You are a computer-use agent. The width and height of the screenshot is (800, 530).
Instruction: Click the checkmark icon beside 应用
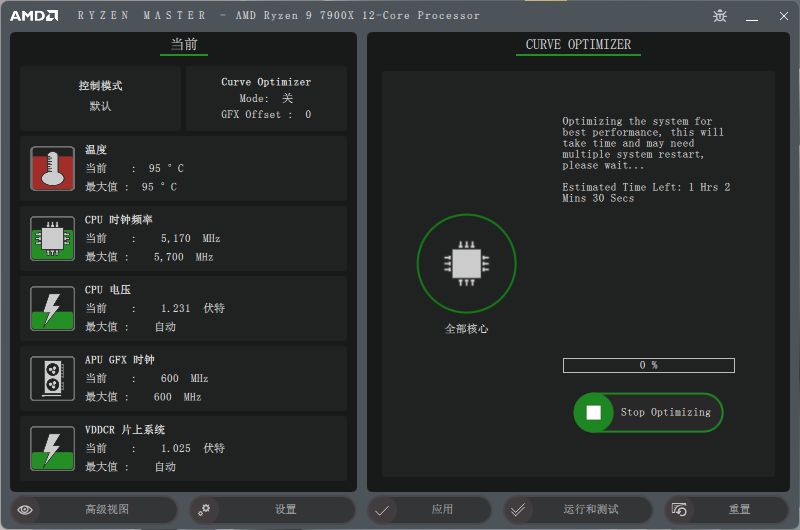pyautogui.click(x=382, y=510)
